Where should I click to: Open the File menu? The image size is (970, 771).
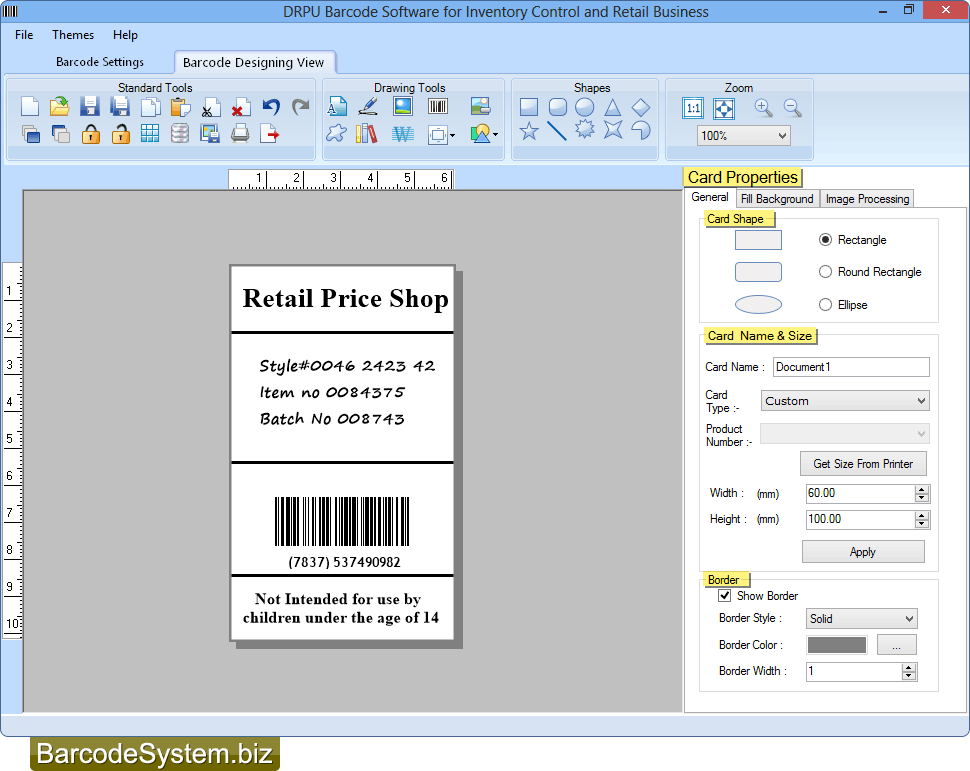(x=24, y=35)
